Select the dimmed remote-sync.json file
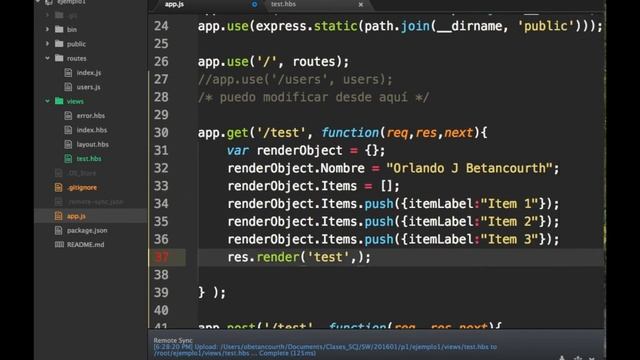640x360 pixels. pos(95,202)
